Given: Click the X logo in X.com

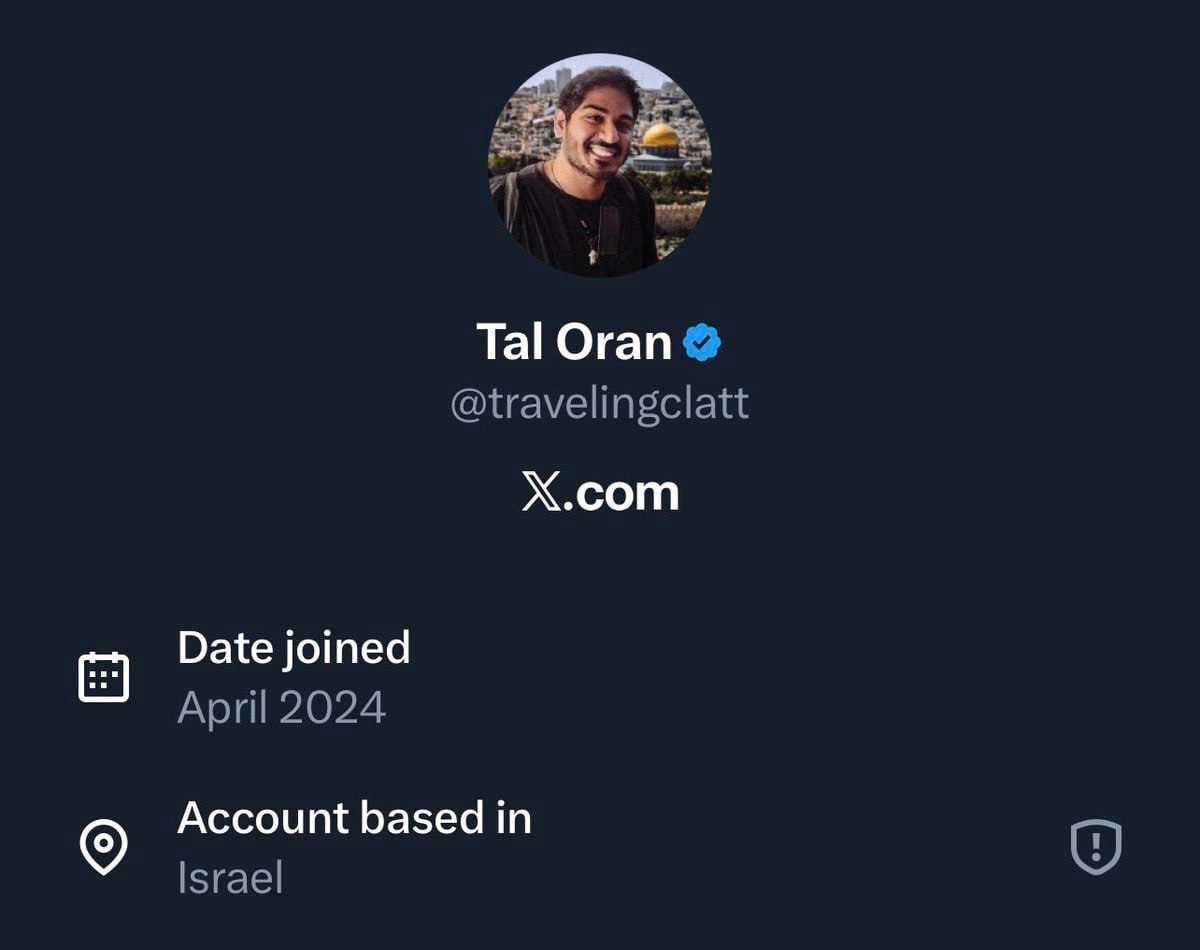Looking at the screenshot, I should 540,493.
